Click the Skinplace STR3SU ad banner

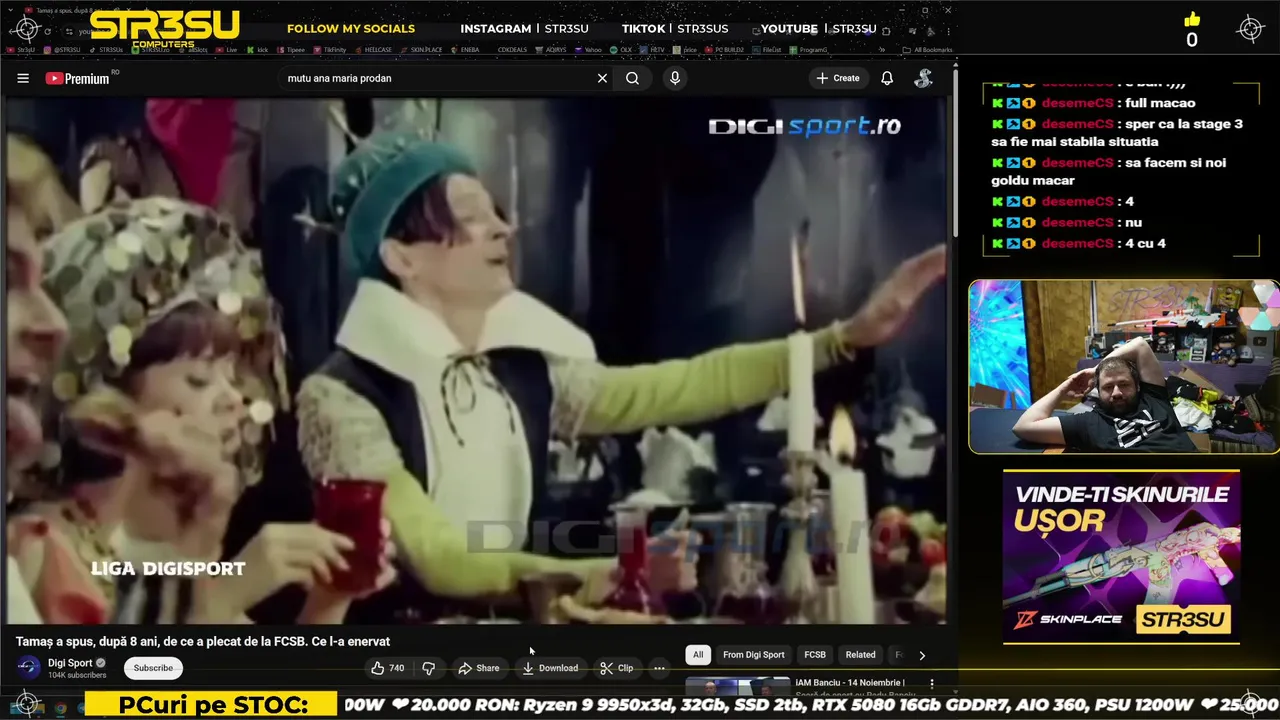coord(1121,556)
